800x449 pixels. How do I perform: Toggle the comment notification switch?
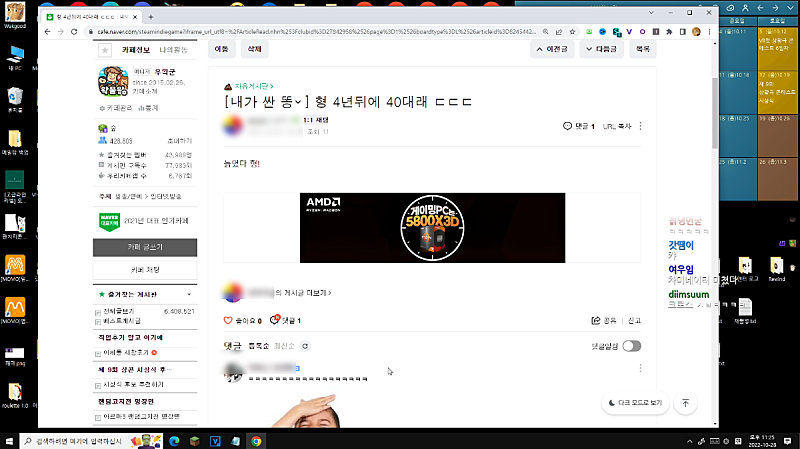pos(631,346)
